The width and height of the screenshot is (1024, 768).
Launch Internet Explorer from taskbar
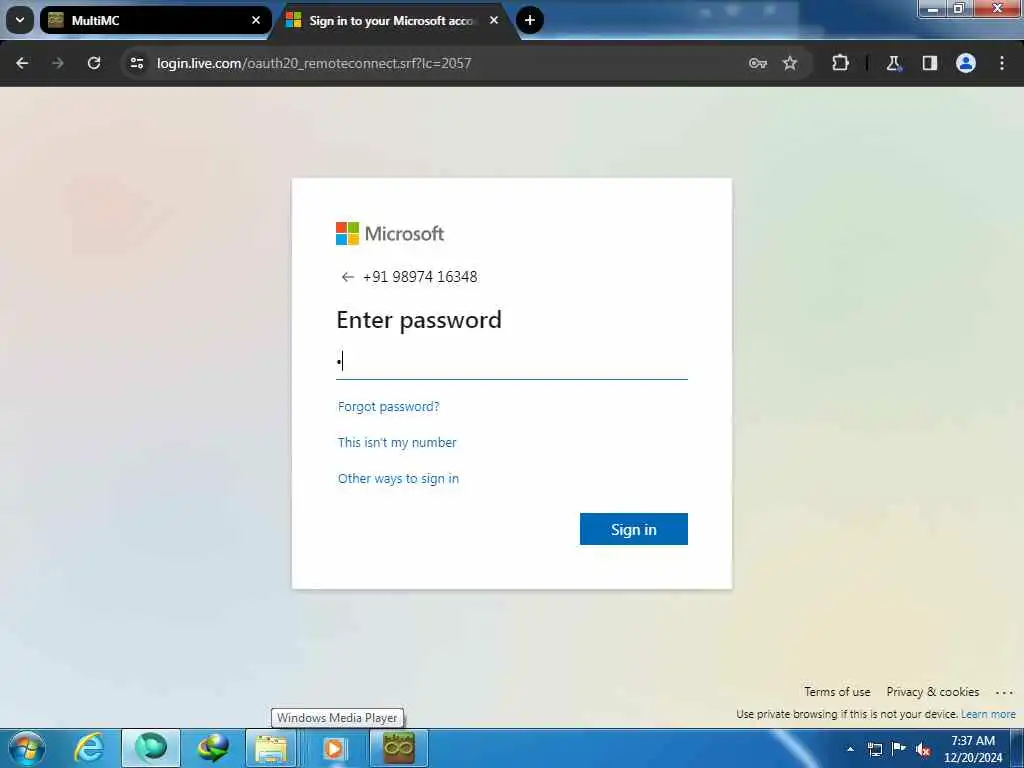[x=89, y=748]
